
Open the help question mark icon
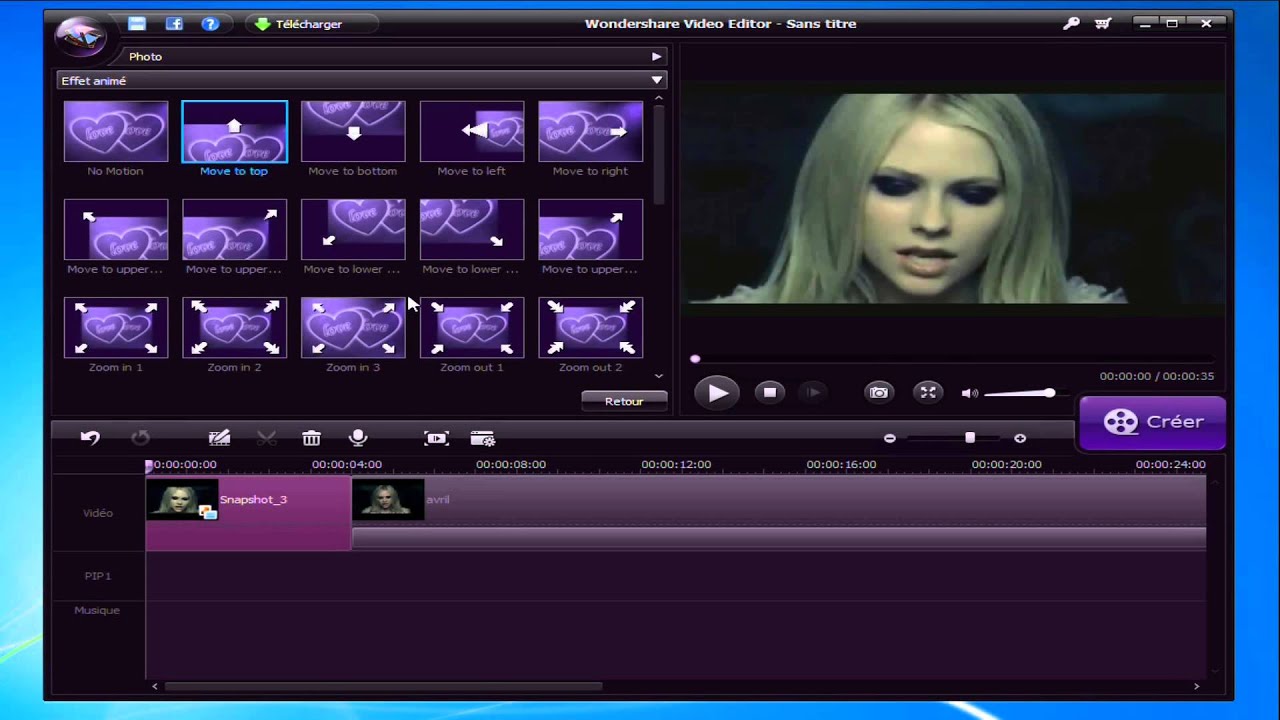pos(210,24)
